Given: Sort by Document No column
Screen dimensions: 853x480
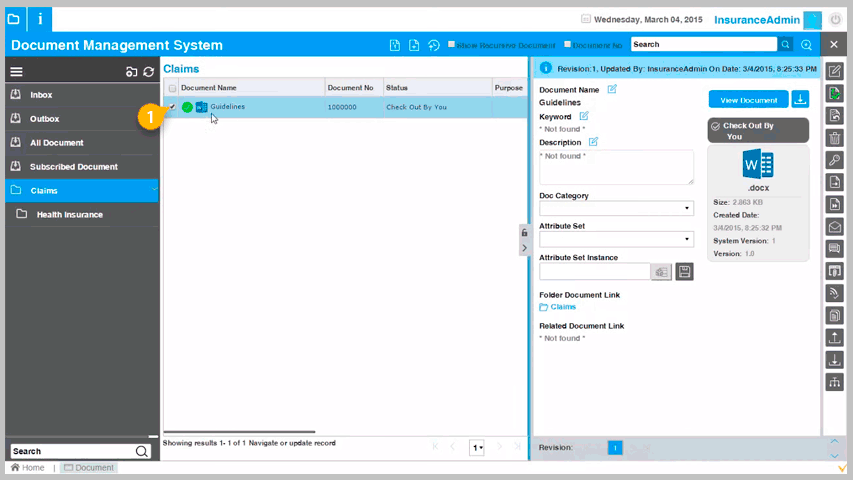Looking at the screenshot, I should point(350,88).
